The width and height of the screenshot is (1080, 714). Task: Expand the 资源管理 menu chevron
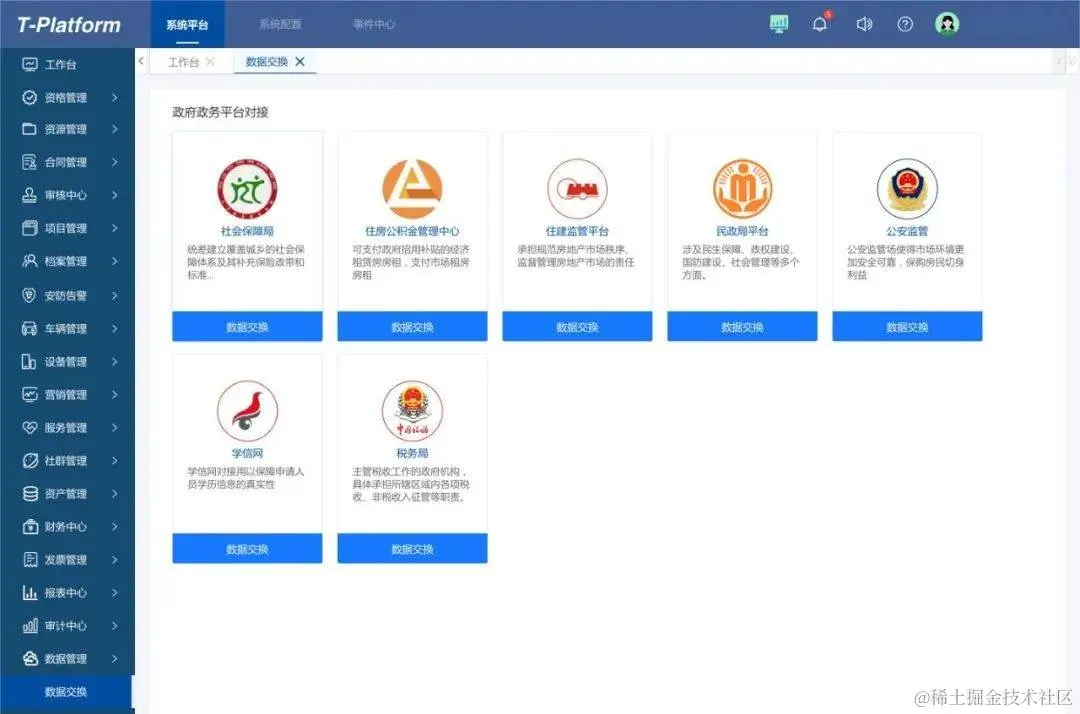[x=115, y=129]
